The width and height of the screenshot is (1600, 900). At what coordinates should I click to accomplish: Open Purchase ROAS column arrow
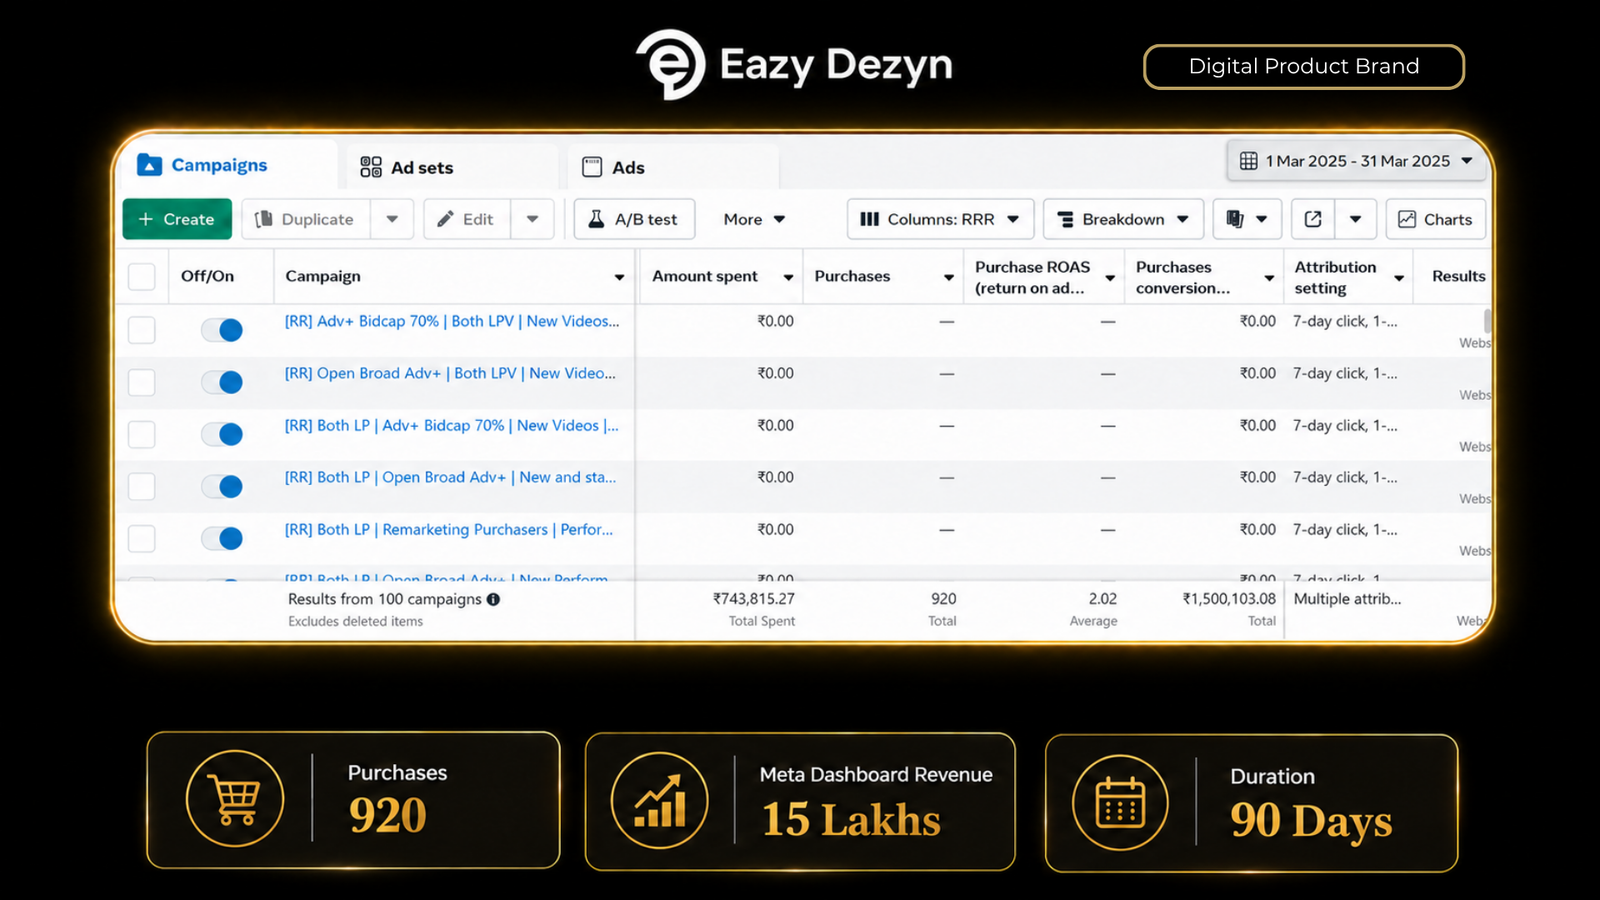(1110, 277)
